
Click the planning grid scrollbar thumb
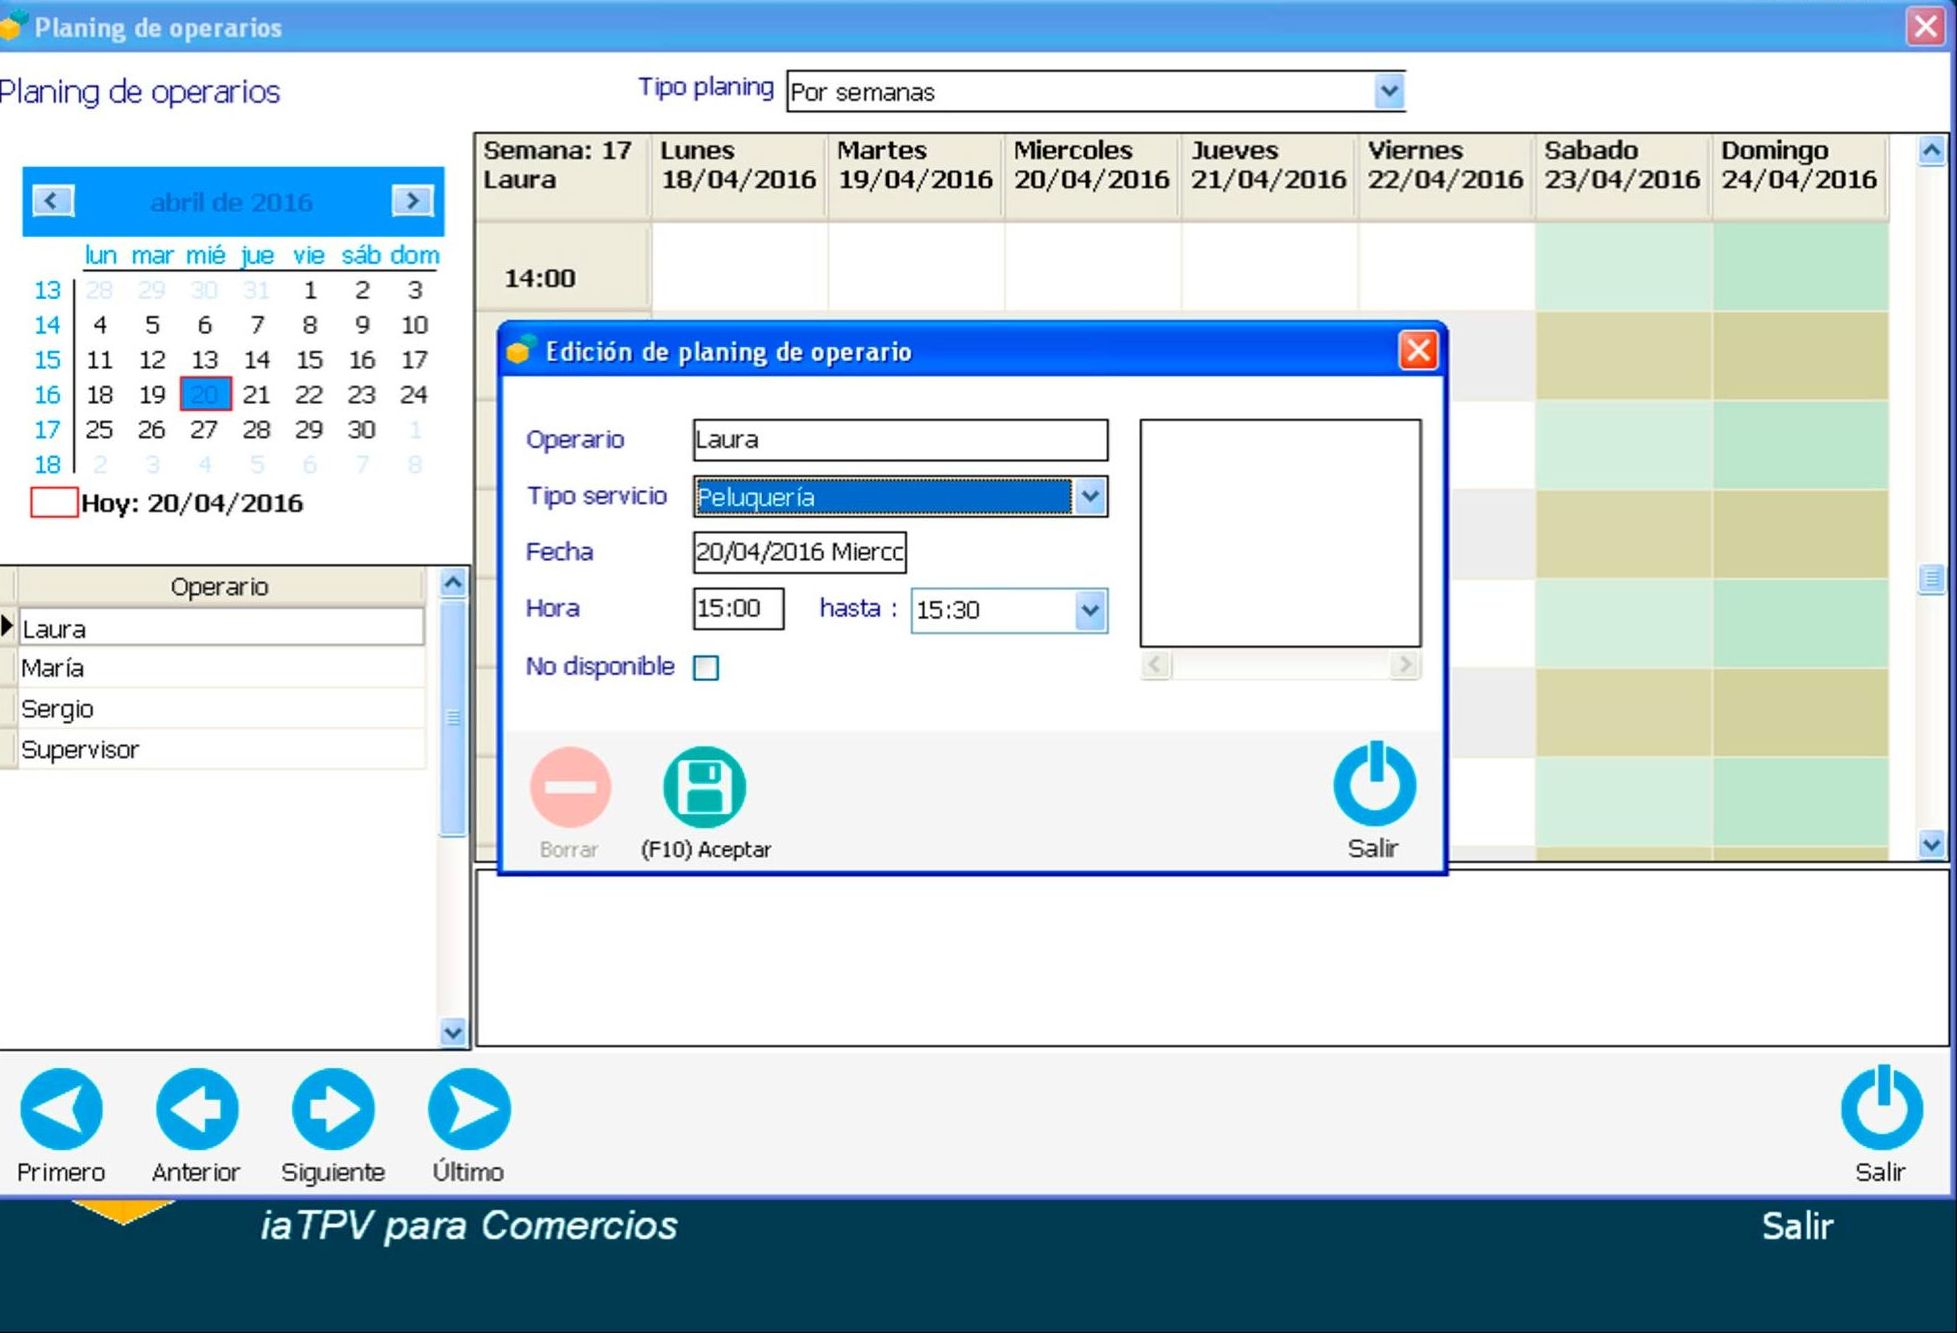pos(1932,579)
